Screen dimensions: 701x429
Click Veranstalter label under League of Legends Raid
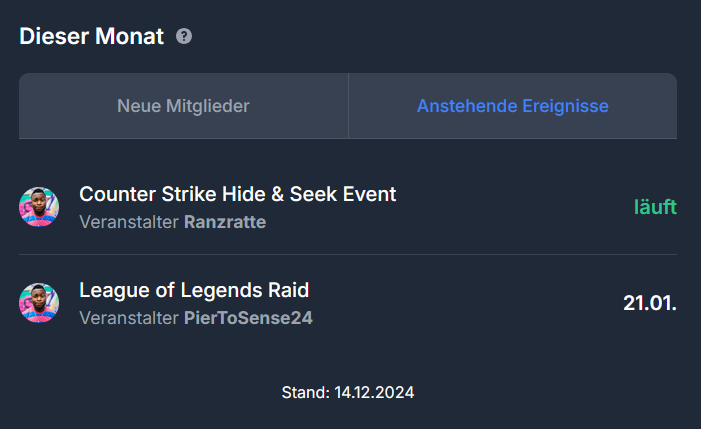[x=129, y=318]
